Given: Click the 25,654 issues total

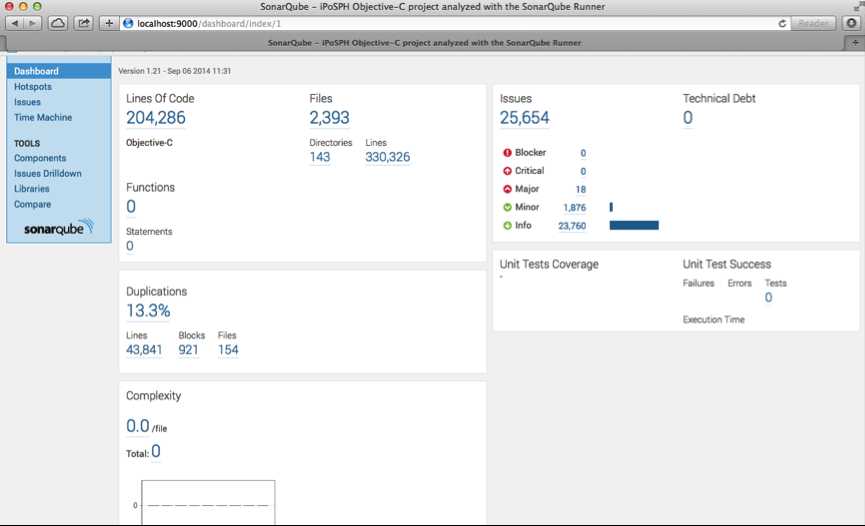Looking at the screenshot, I should click(x=524, y=118).
